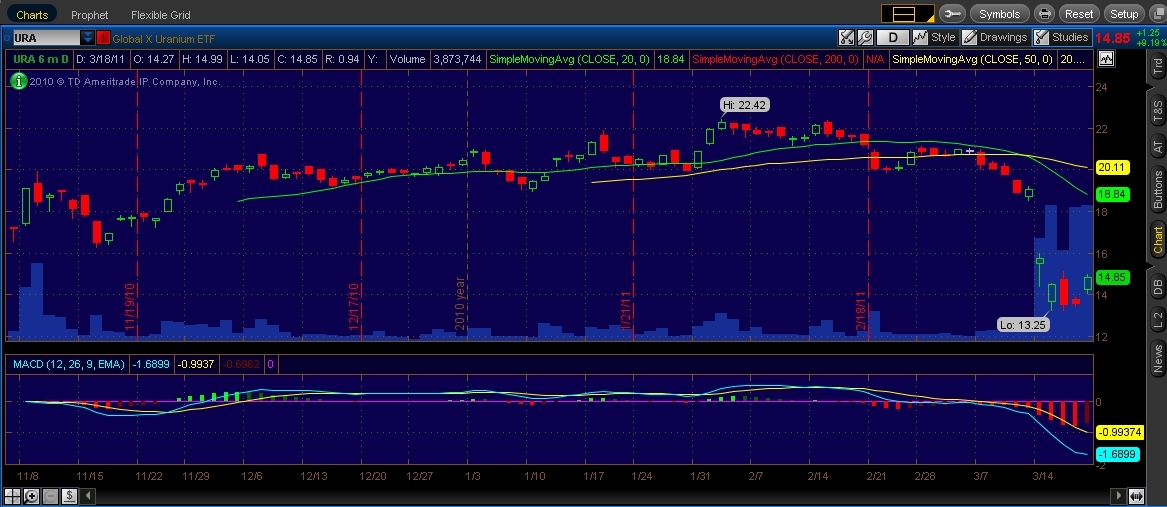Image resolution: width=1167 pixels, height=507 pixels.
Task: Click the expand time axis icon
Action: 1136,495
